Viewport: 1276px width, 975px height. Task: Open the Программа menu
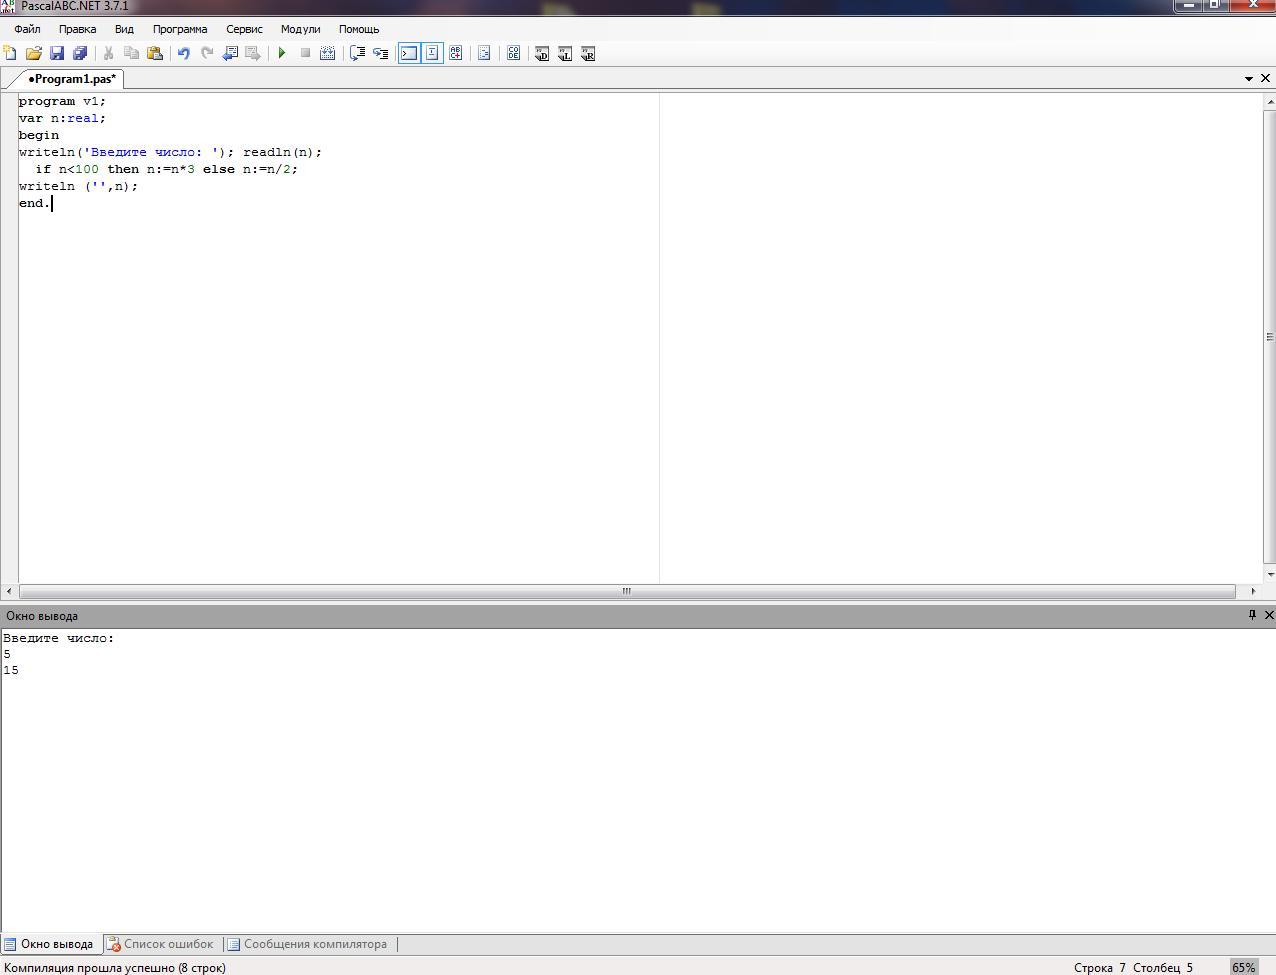pyautogui.click(x=180, y=29)
